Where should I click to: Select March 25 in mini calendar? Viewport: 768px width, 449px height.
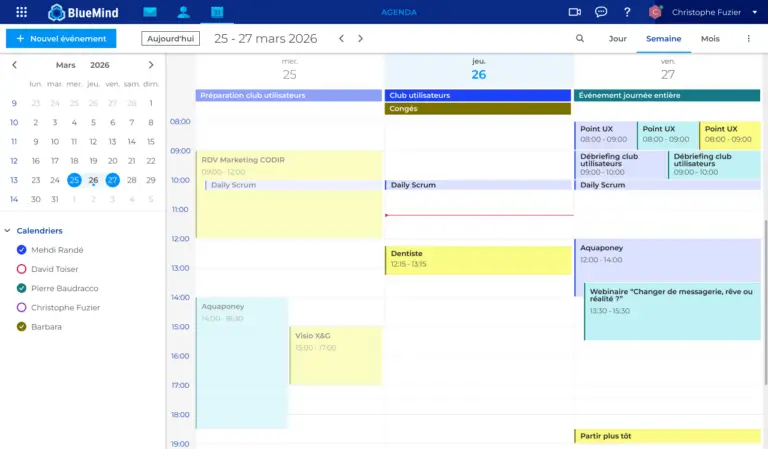pos(74,180)
